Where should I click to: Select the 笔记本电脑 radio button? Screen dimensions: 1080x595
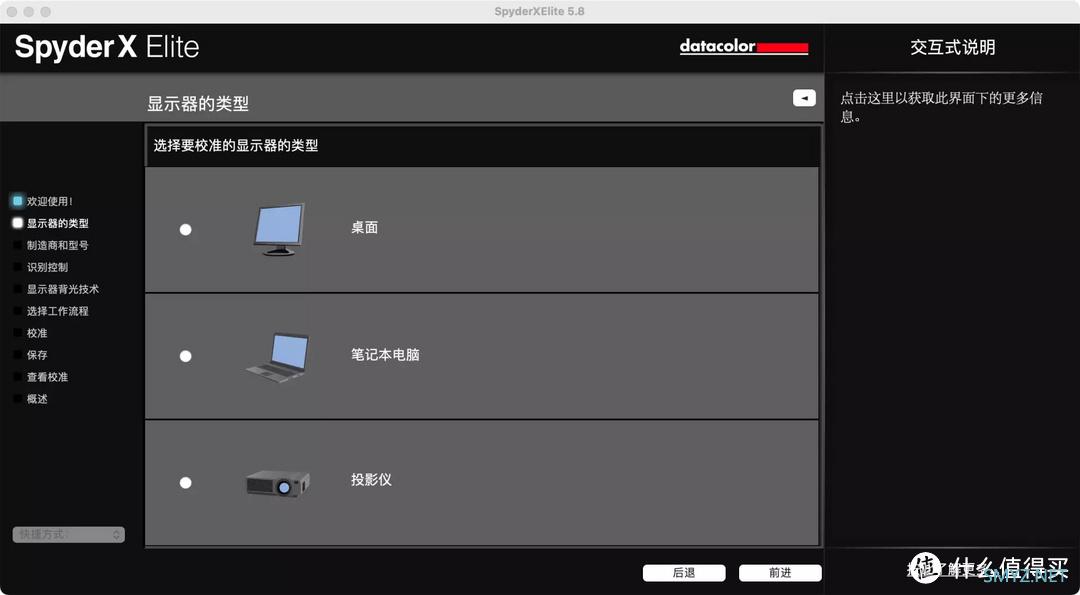[x=185, y=355]
